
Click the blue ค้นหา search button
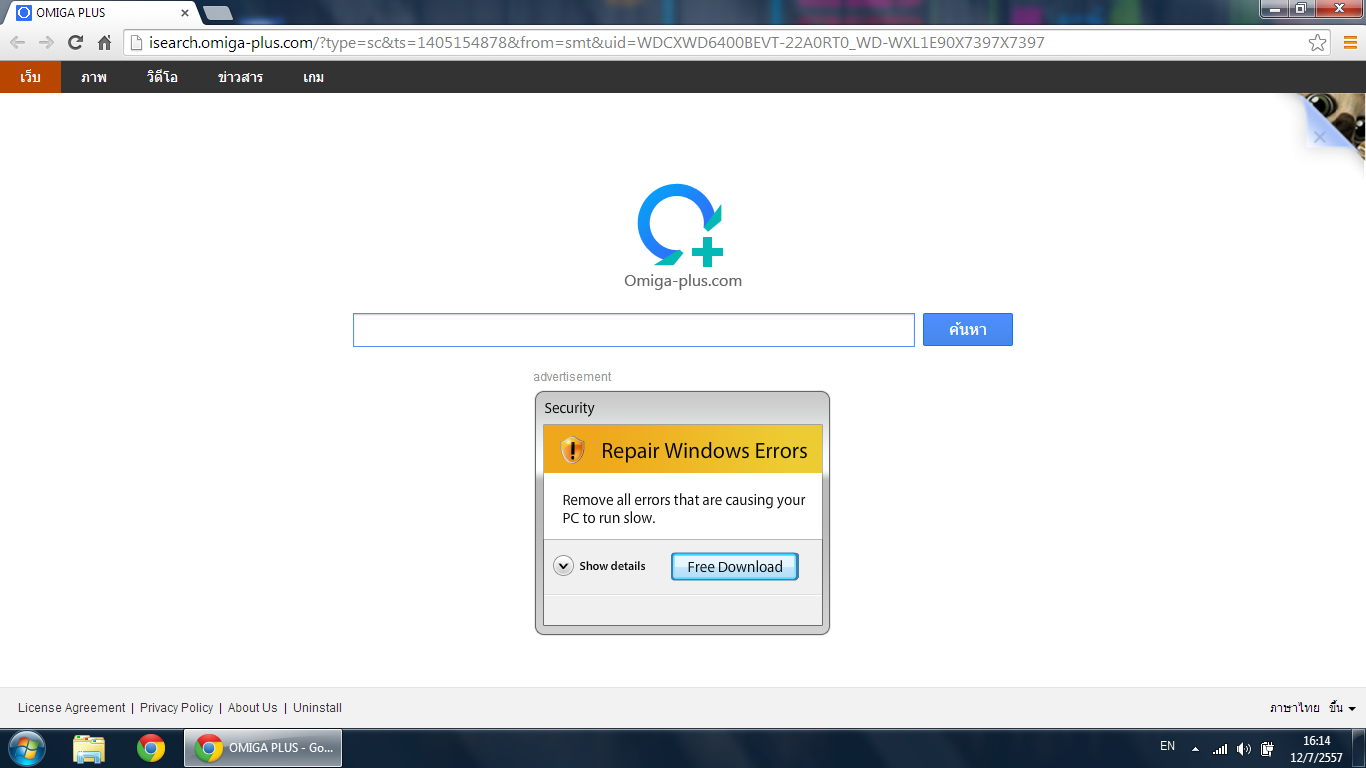[x=967, y=330]
